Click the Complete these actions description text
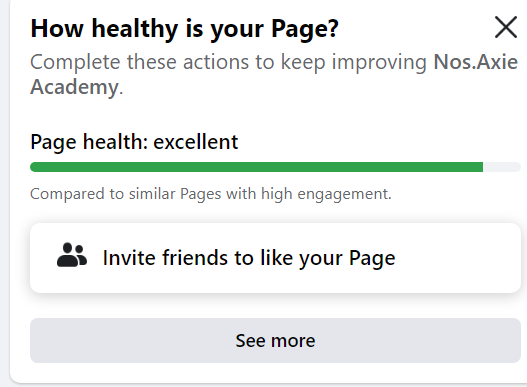 [x=274, y=74]
